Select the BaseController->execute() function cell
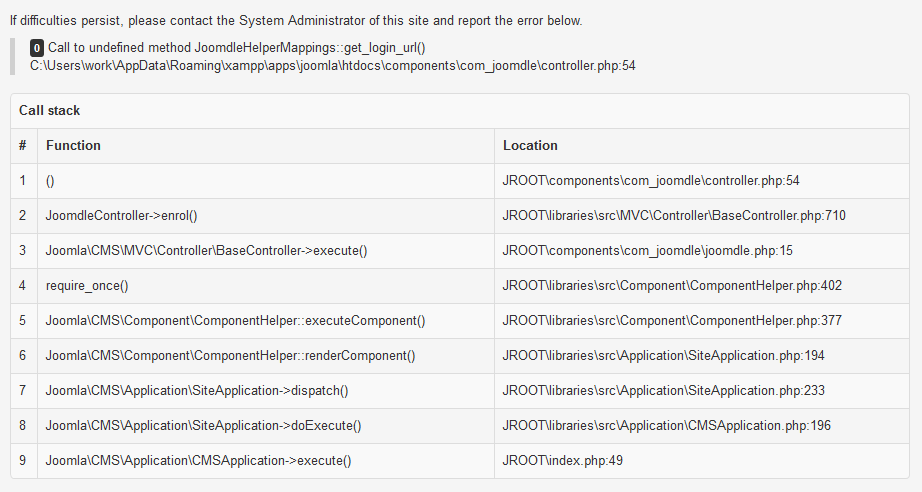 pyautogui.click(x=206, y=250)
